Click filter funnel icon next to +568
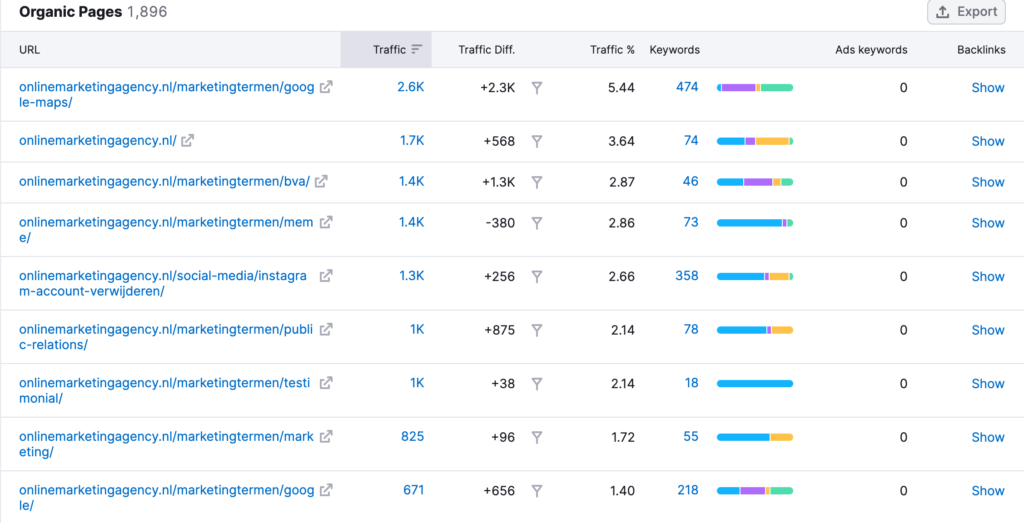Screen dimensions: 1024x523 [x=537, y=141]
